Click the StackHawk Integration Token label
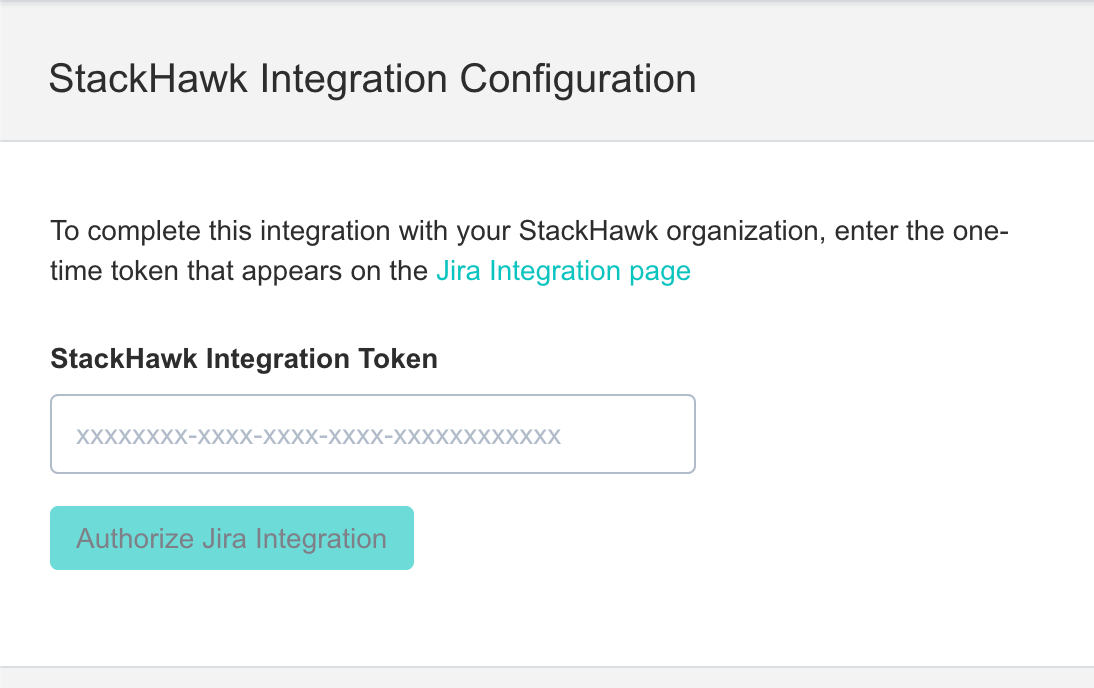 [x=243, y=358]
